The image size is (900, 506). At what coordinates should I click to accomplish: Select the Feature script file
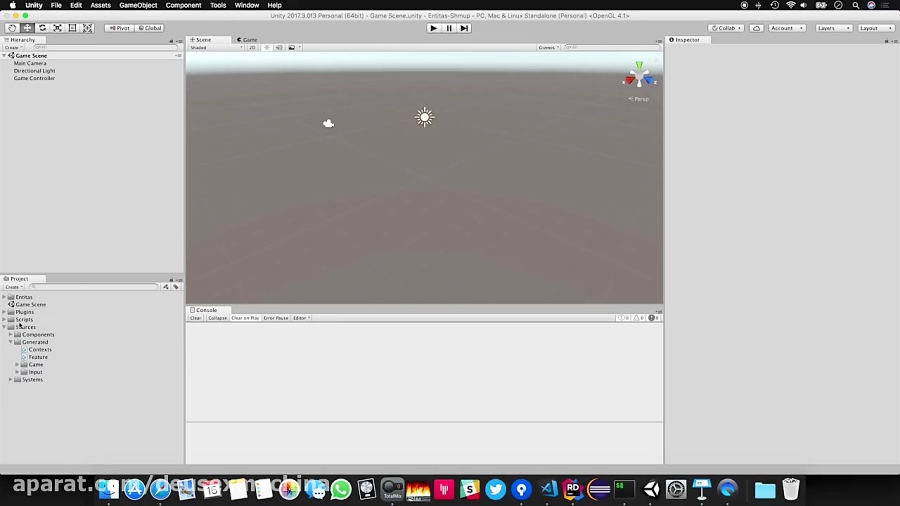pyautogui.click(x=38, y=357)
